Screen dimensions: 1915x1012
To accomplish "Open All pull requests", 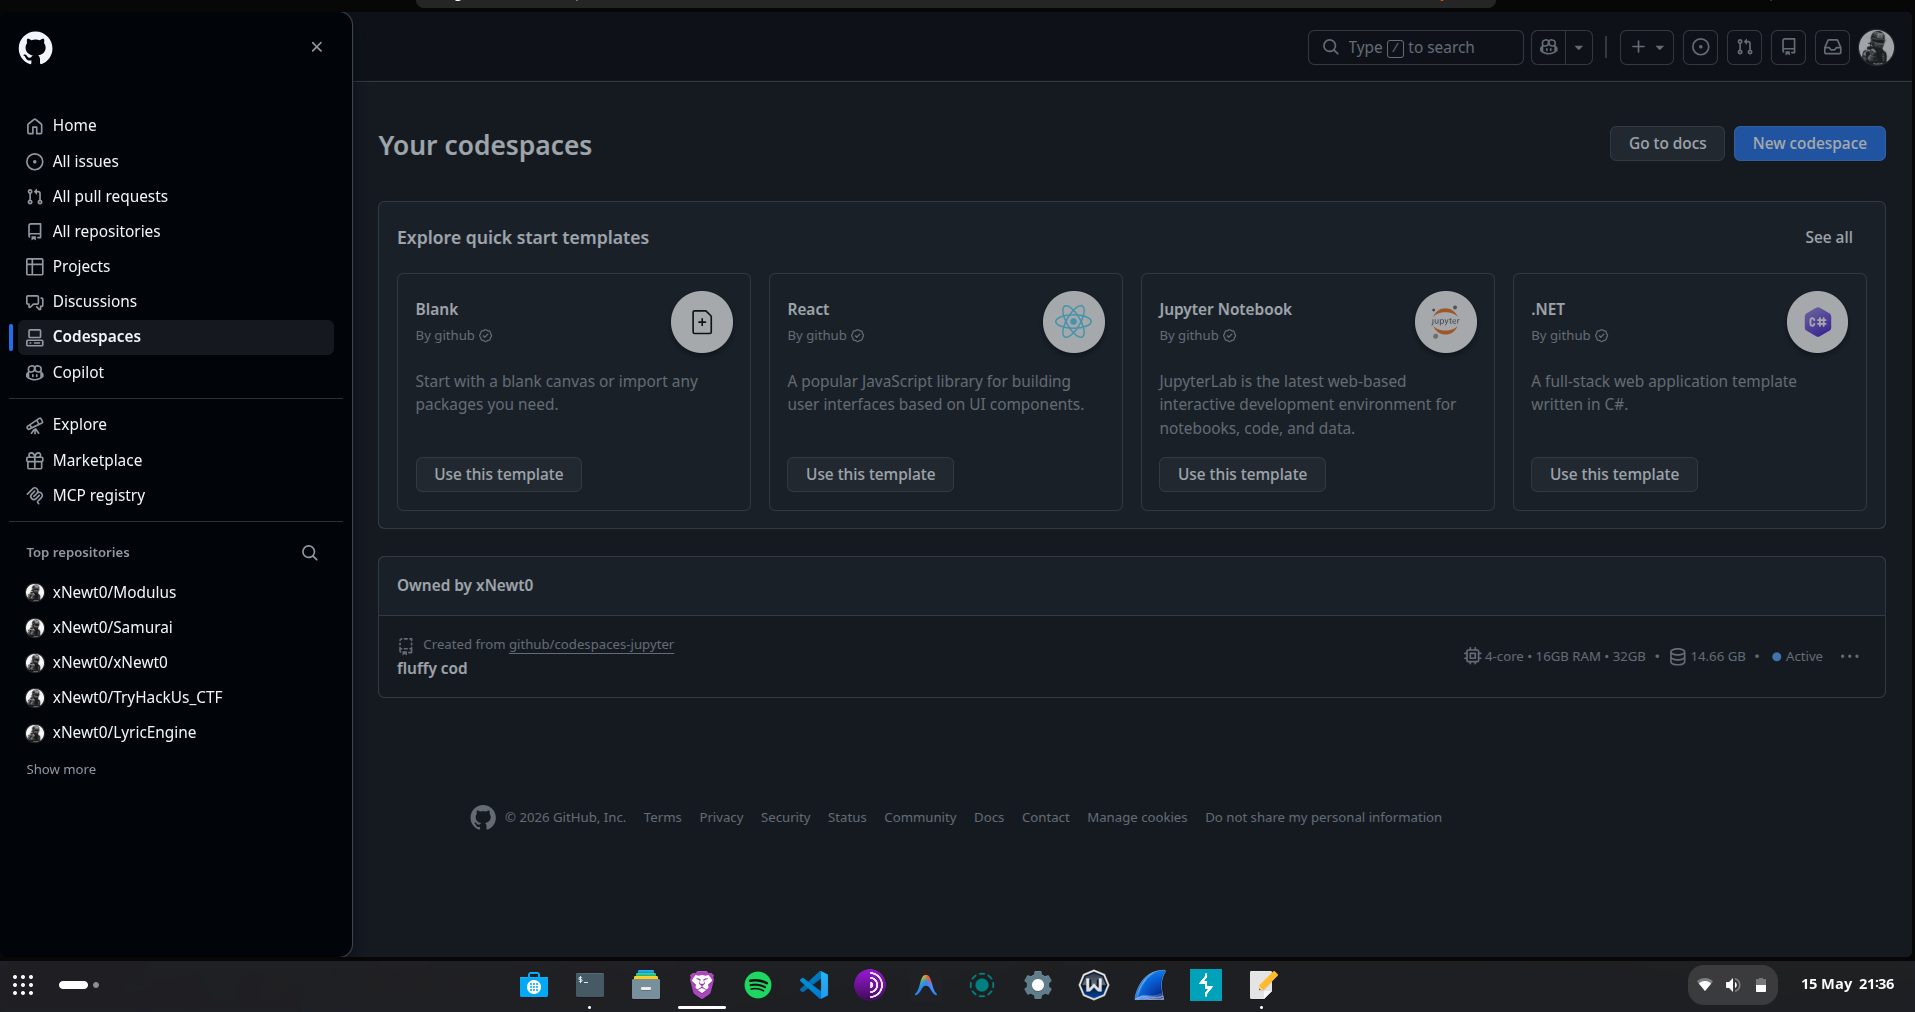I will 176,196.
